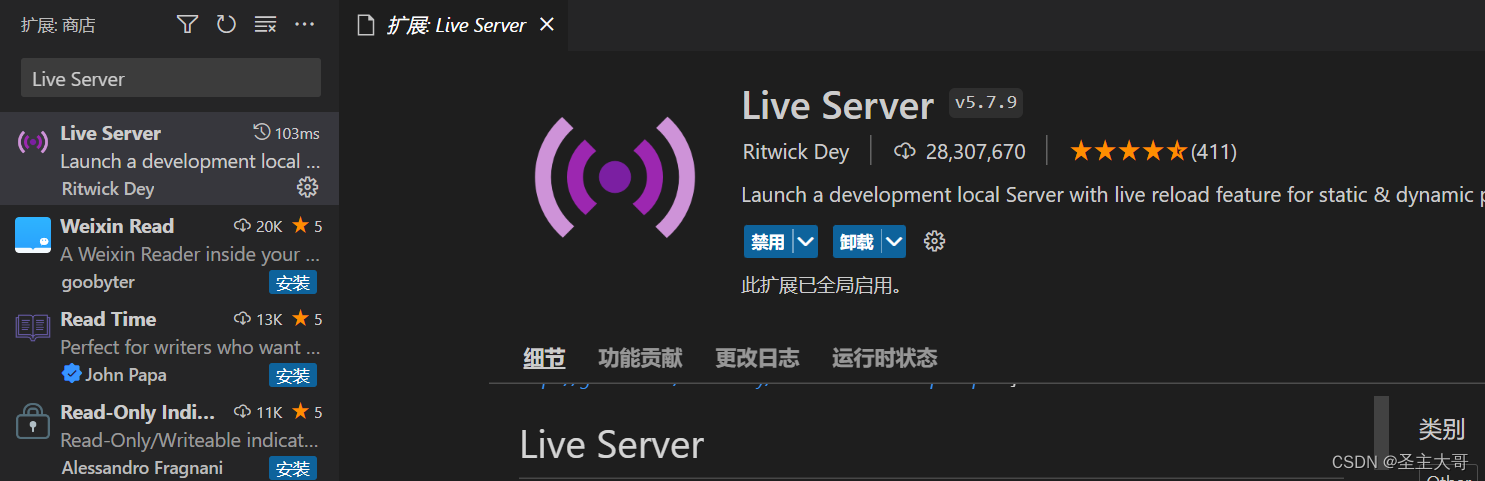The height and width of the screenshot is (481, 1485).
Task: Click the Read Time book icon
Action: (x=33, y=327)
